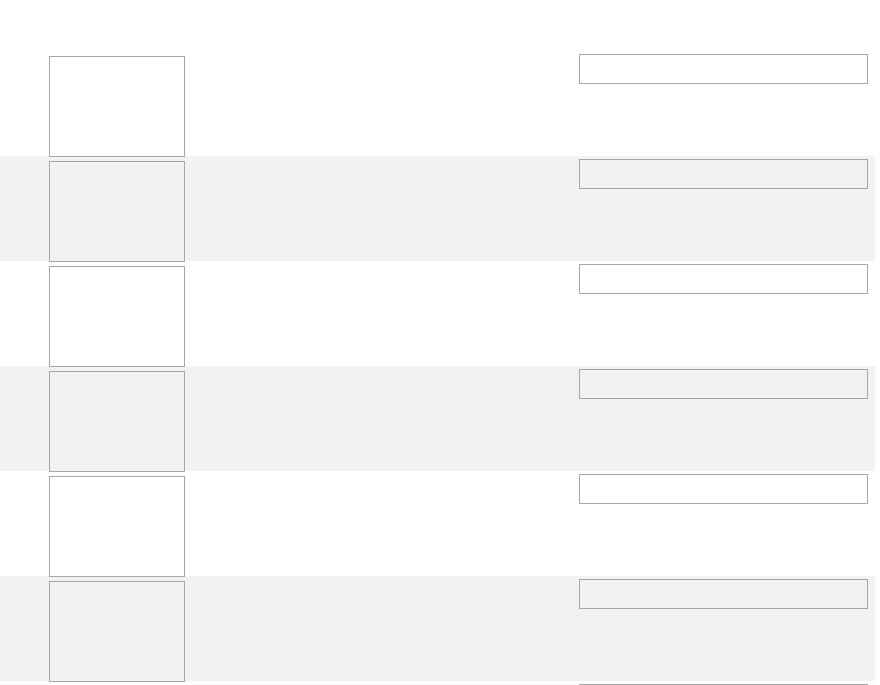The width and height of the screenshot is (880, 685).
Task: Click the third row's empty middle area
Action: click(380, 316)
